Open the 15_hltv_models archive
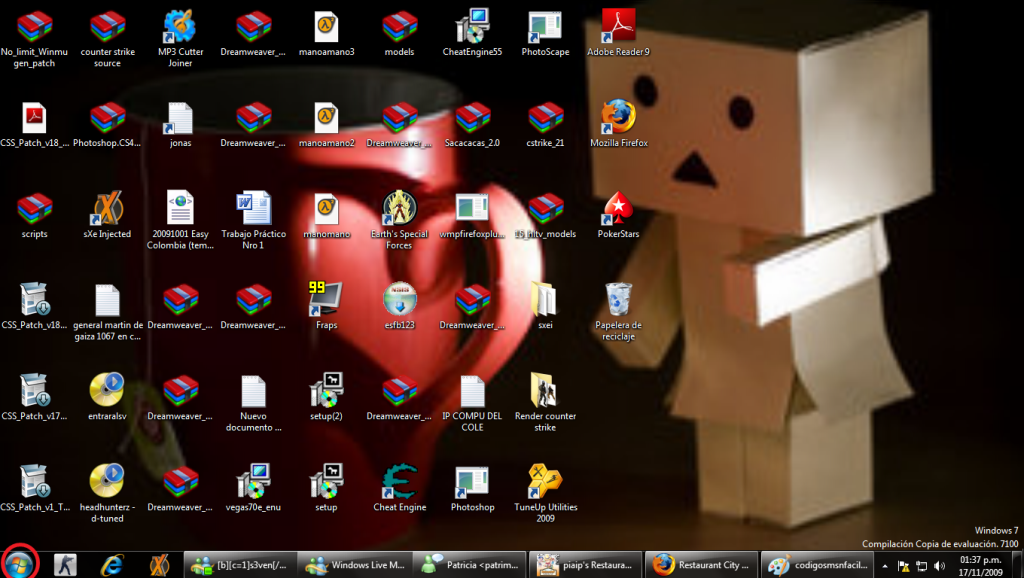The image size is (1024, 578). click(x=545, y=209)
